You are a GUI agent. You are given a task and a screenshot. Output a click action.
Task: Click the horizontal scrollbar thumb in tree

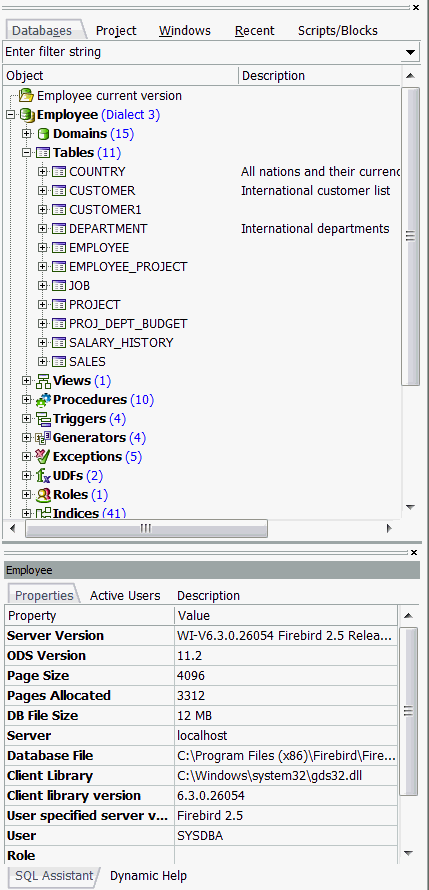146,528
